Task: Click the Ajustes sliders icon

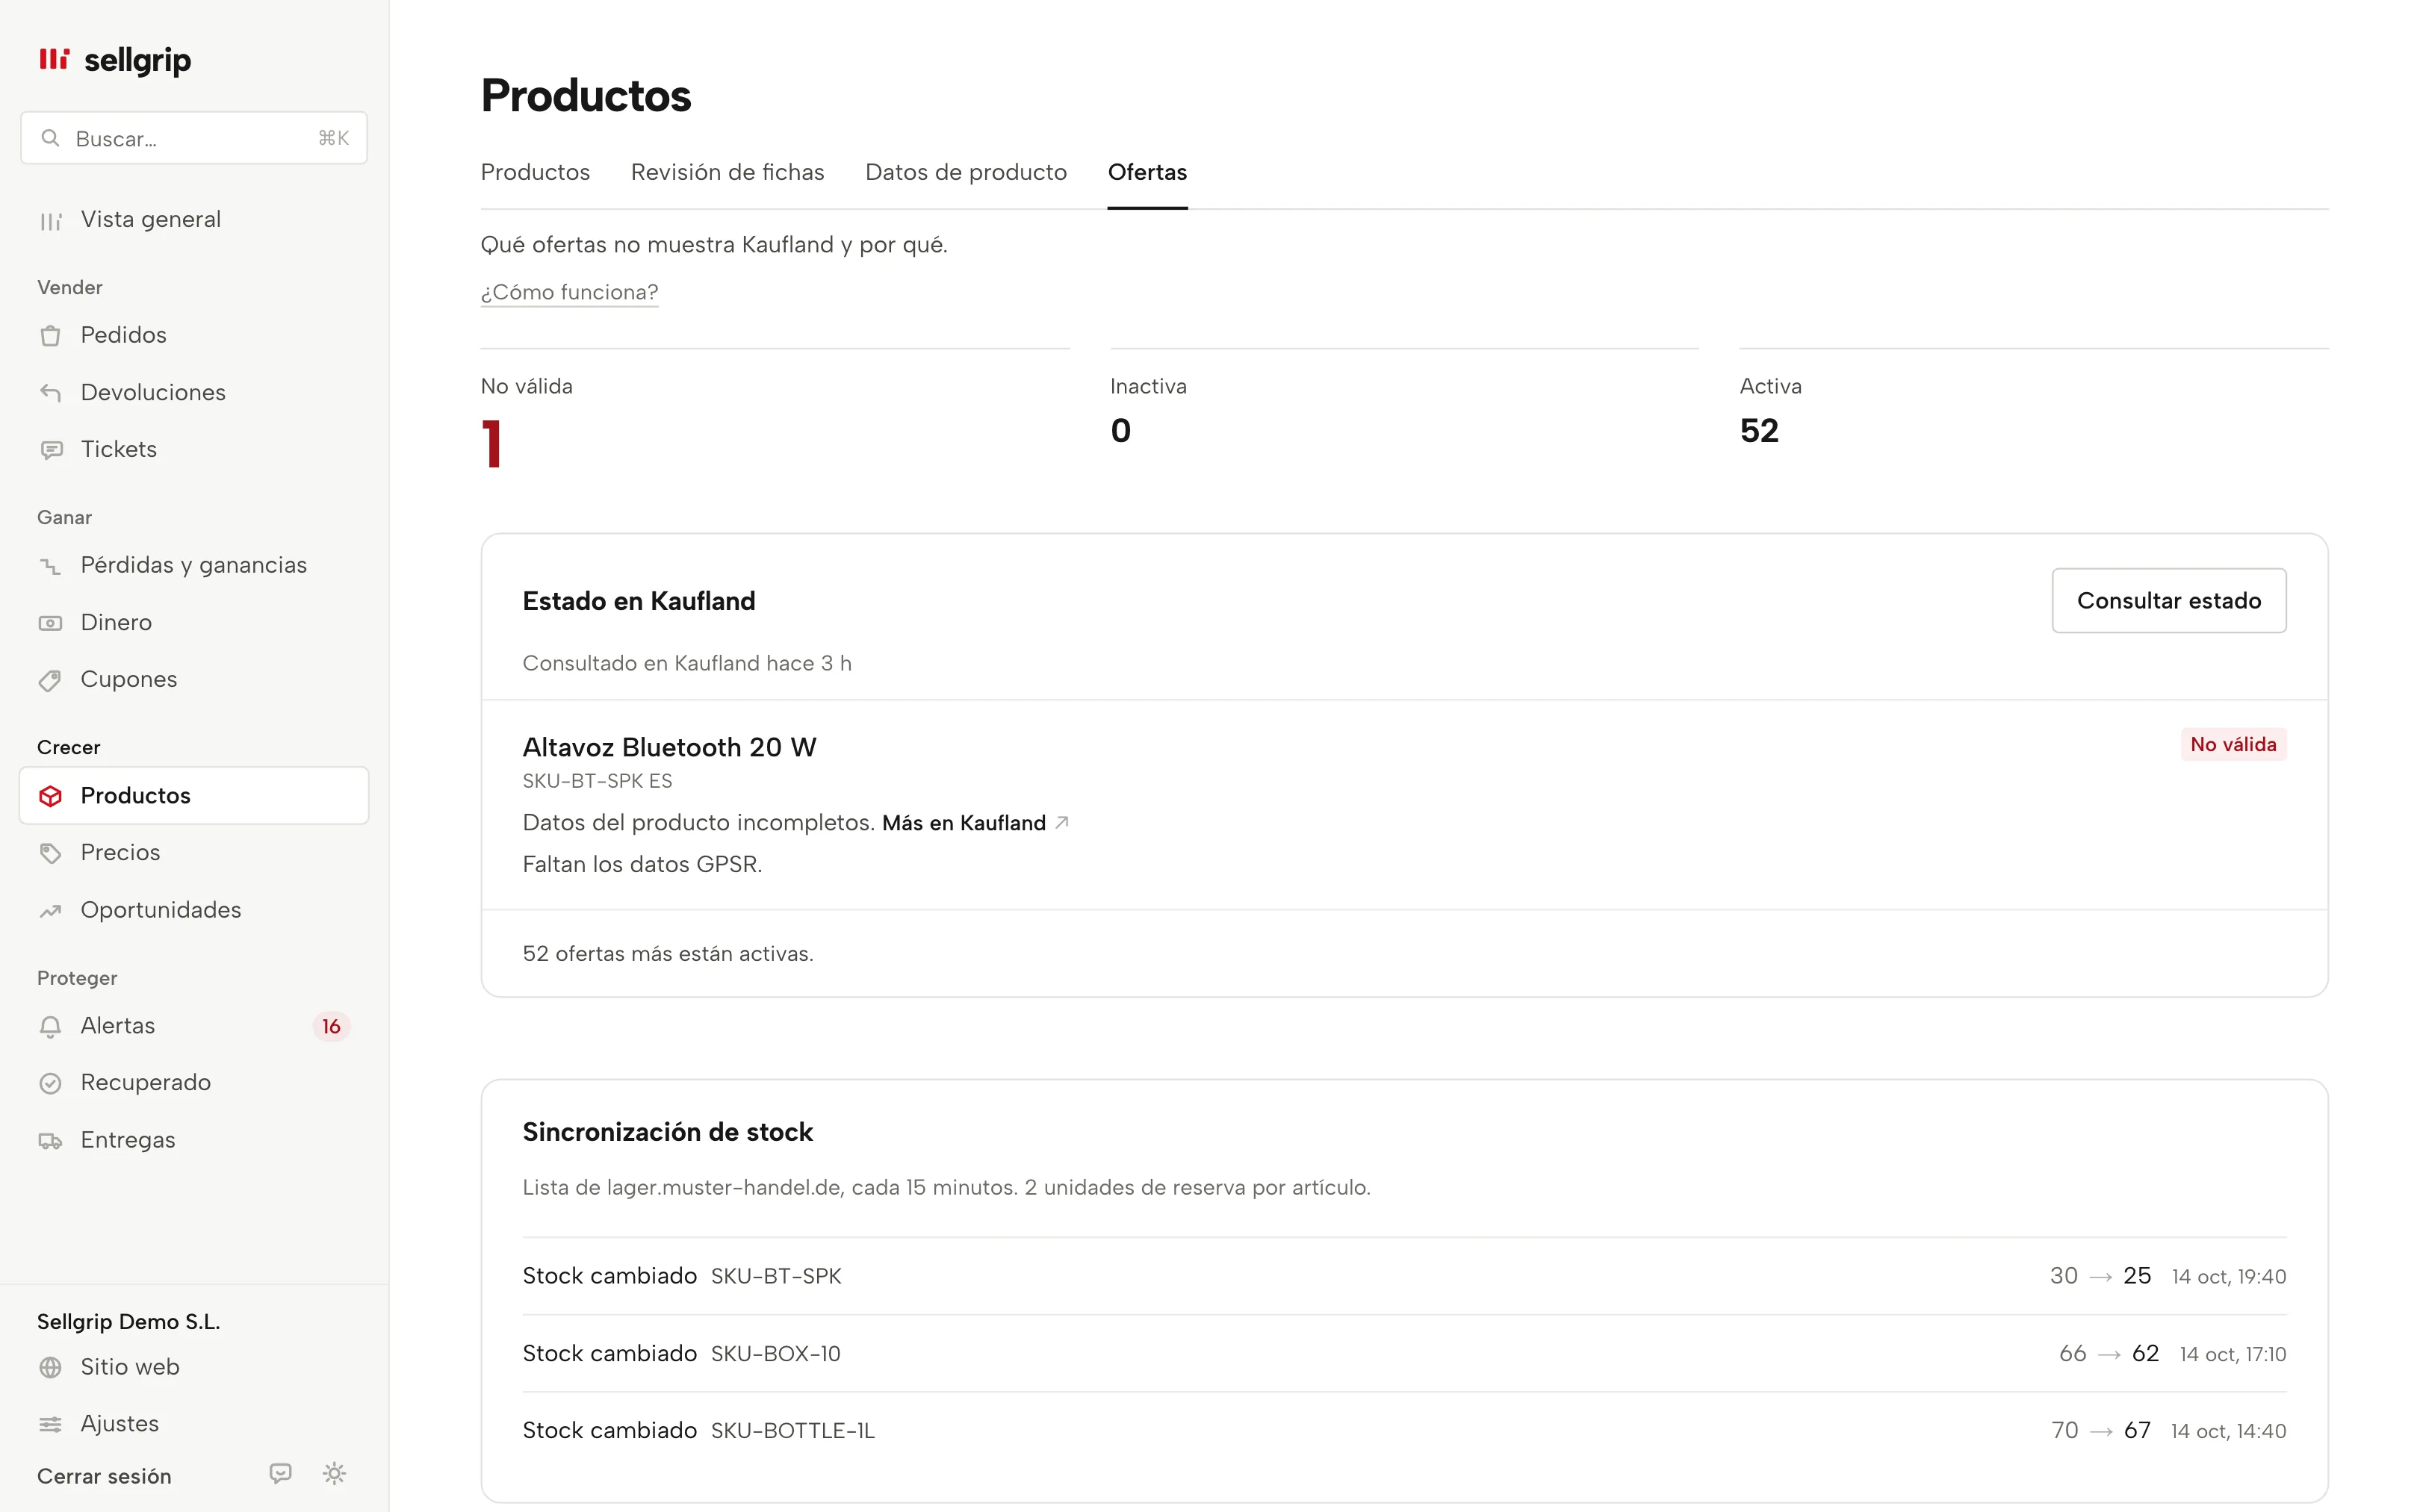Action: [x=50, y=1424]
